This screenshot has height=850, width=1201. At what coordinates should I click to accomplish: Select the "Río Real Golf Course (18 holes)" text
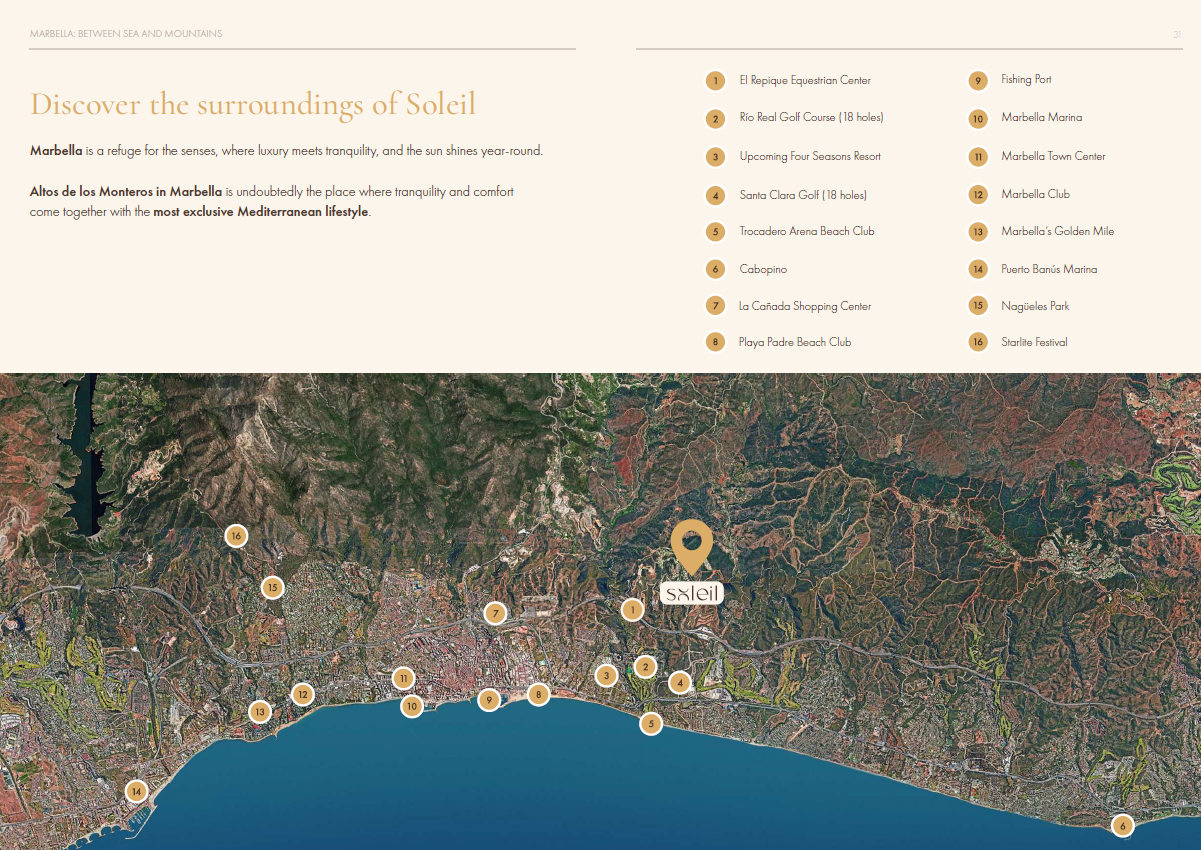pos(812,118)
